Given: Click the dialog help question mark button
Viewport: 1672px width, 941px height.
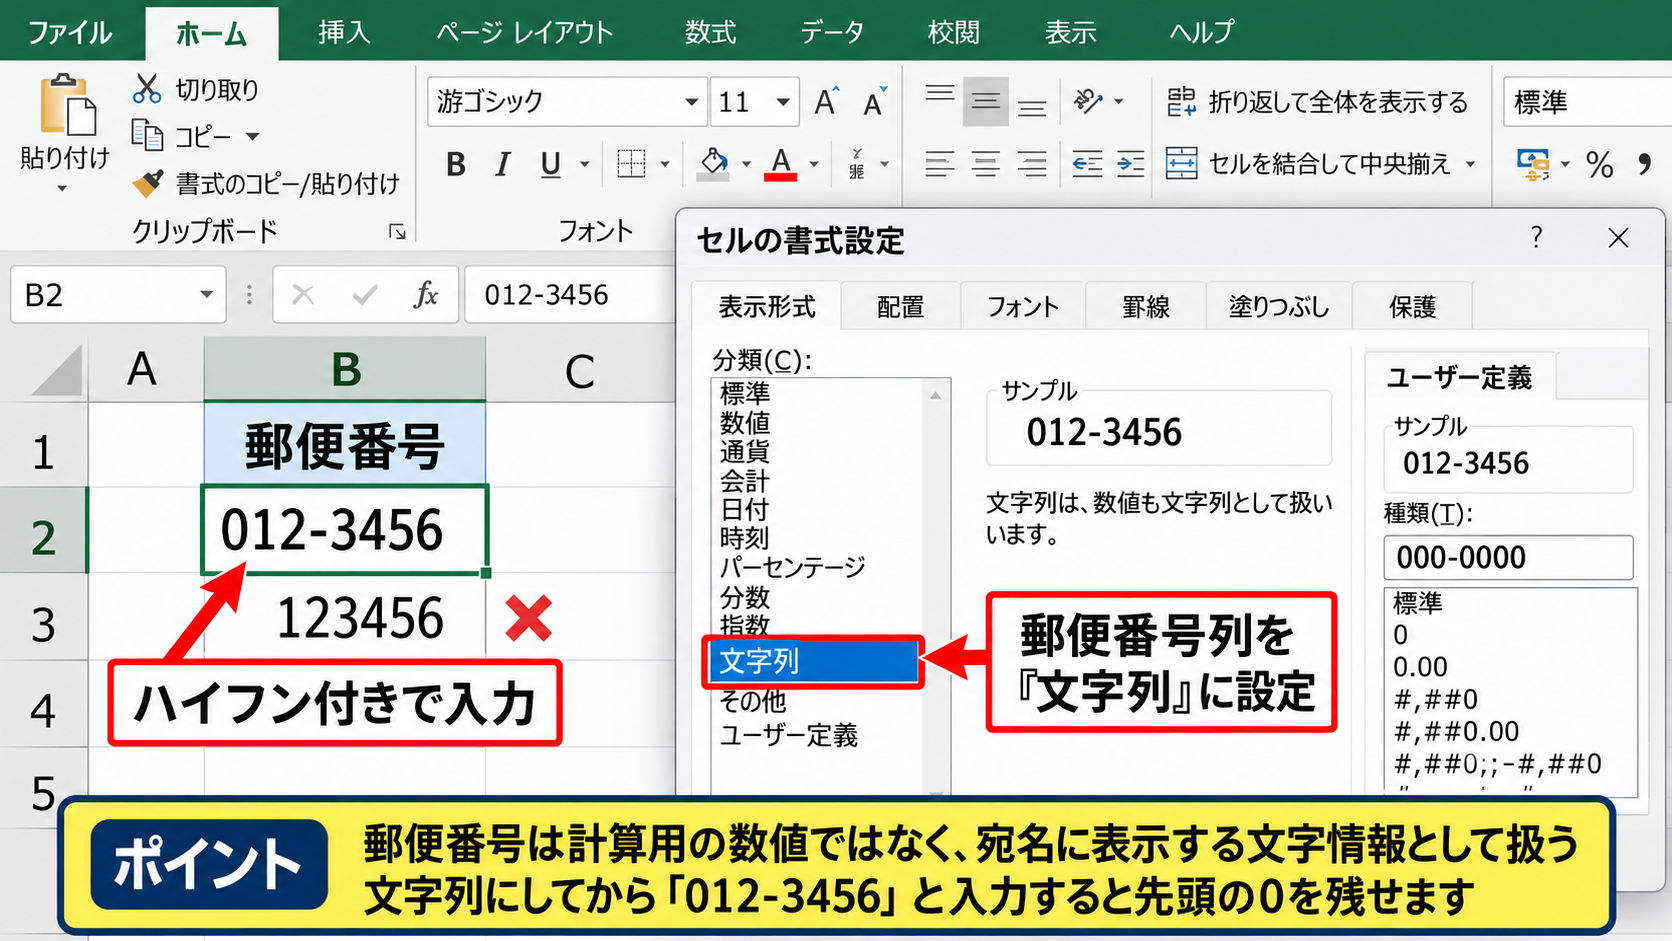Looking at the screenshot, I should tap(1536, 238).
